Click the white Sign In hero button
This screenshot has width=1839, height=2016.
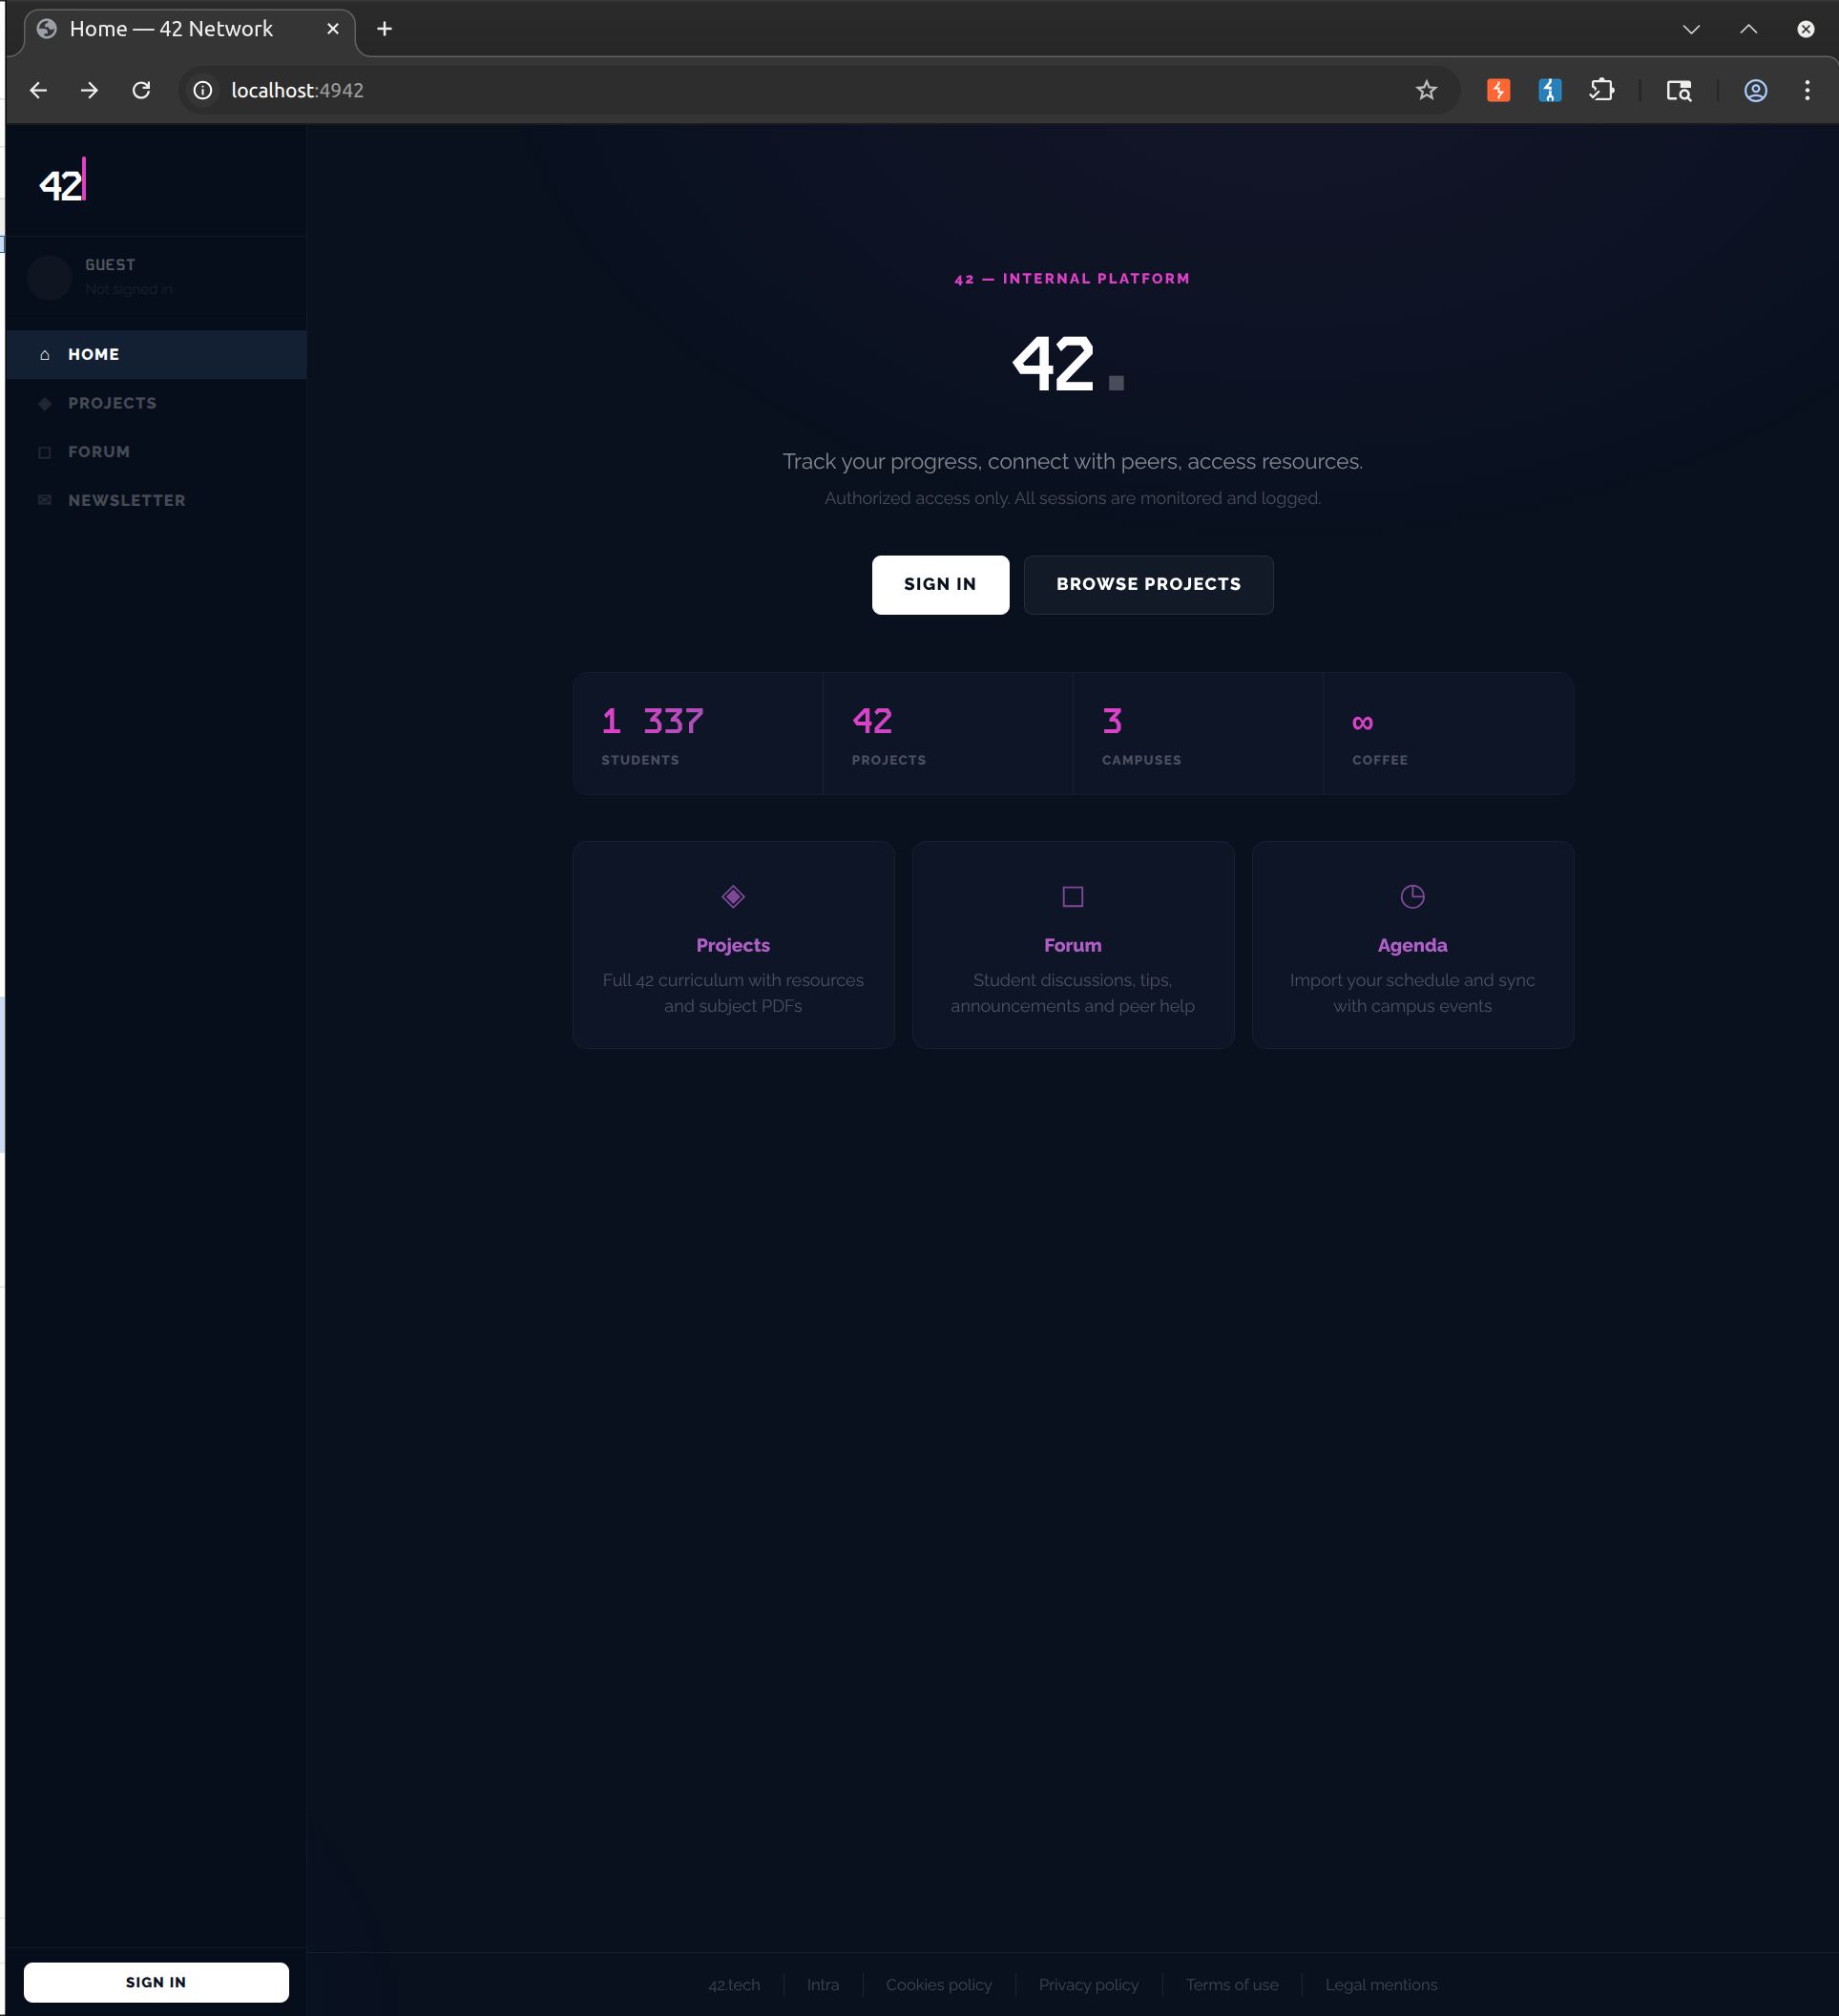pyautogui.click(x=940, y=585)
